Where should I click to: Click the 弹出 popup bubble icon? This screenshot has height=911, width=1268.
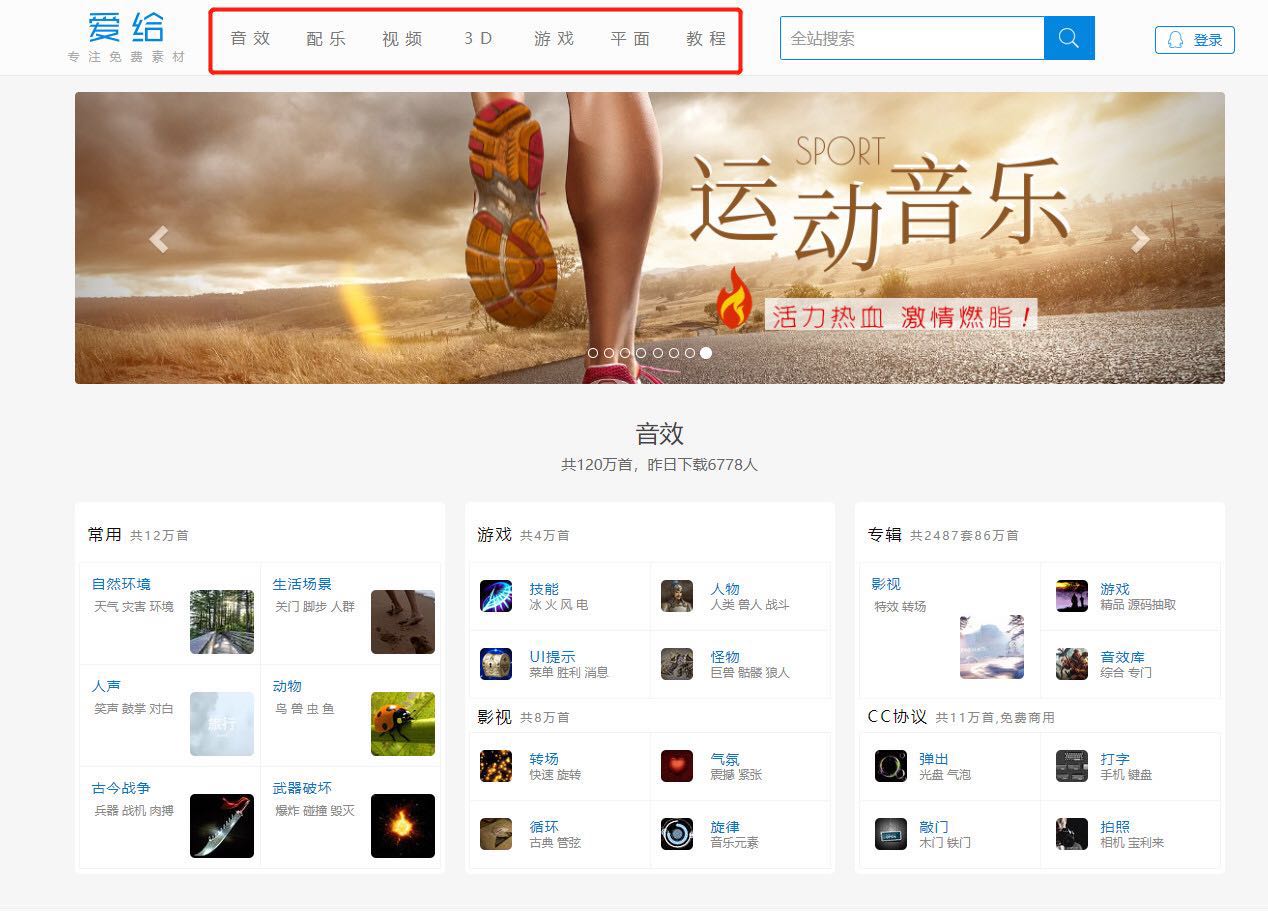(890, 766)
